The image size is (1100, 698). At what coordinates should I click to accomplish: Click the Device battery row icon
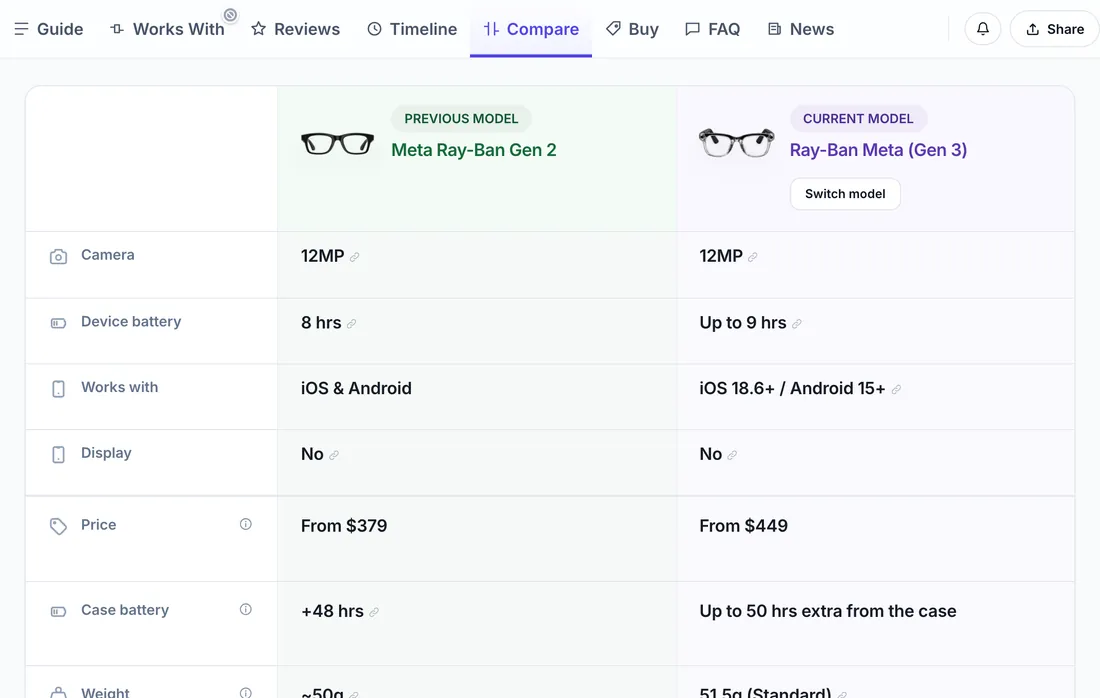58,323
